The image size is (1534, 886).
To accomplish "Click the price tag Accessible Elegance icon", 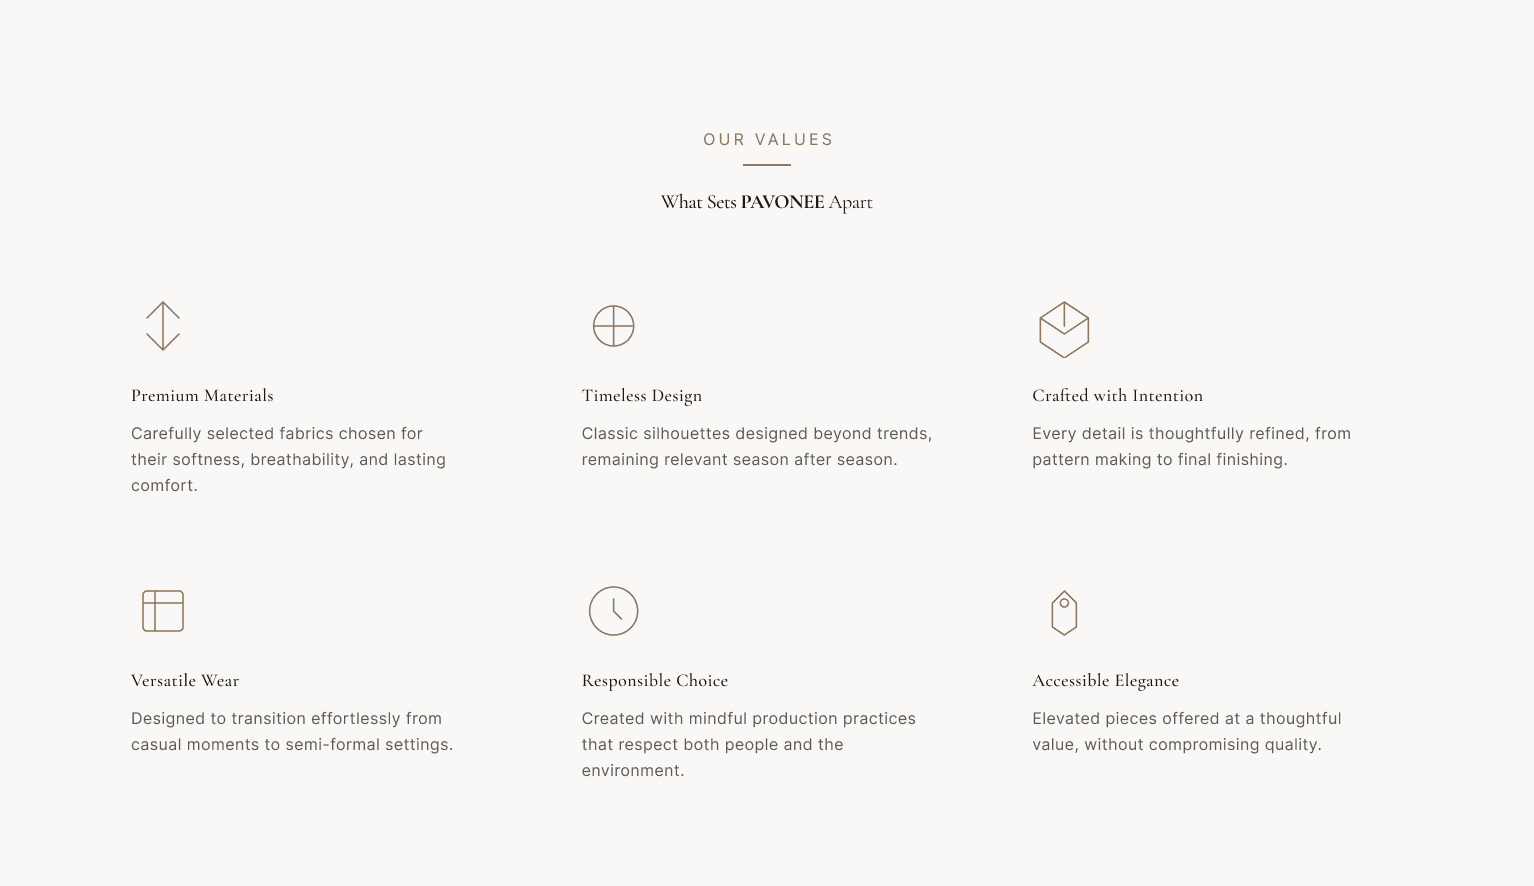I will [1064, 612].
